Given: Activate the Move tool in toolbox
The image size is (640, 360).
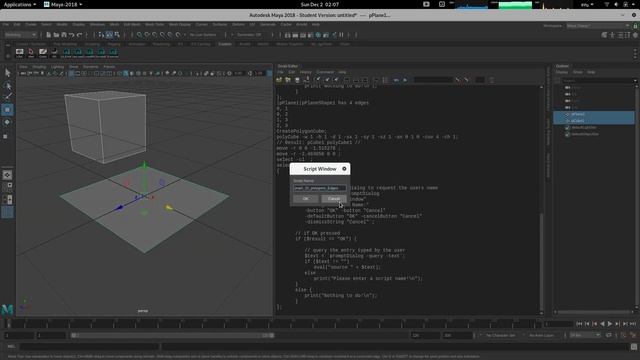Looking at the screenshot, I should coord(7,109).
